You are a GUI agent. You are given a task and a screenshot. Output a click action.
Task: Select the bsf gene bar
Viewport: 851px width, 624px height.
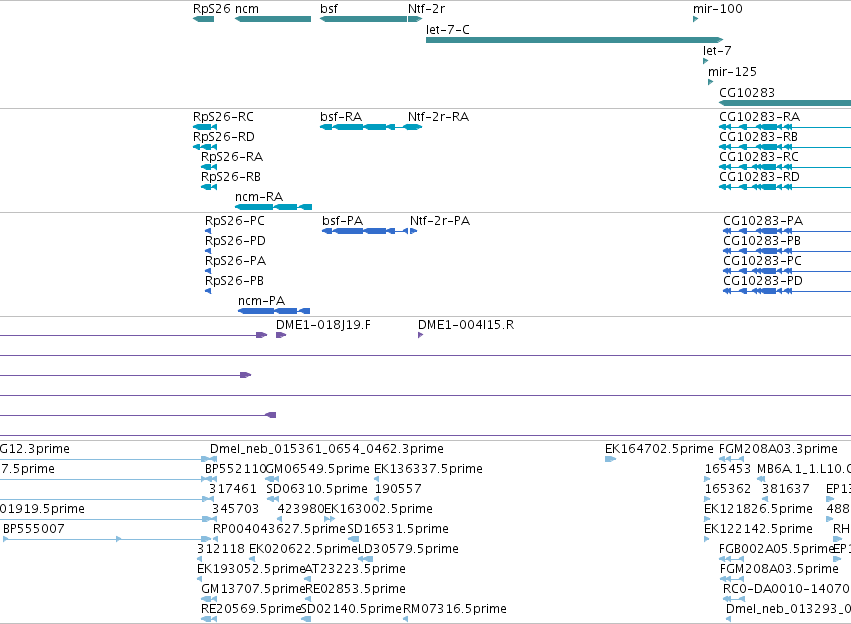pyautogui.click(x=364, y=19)
